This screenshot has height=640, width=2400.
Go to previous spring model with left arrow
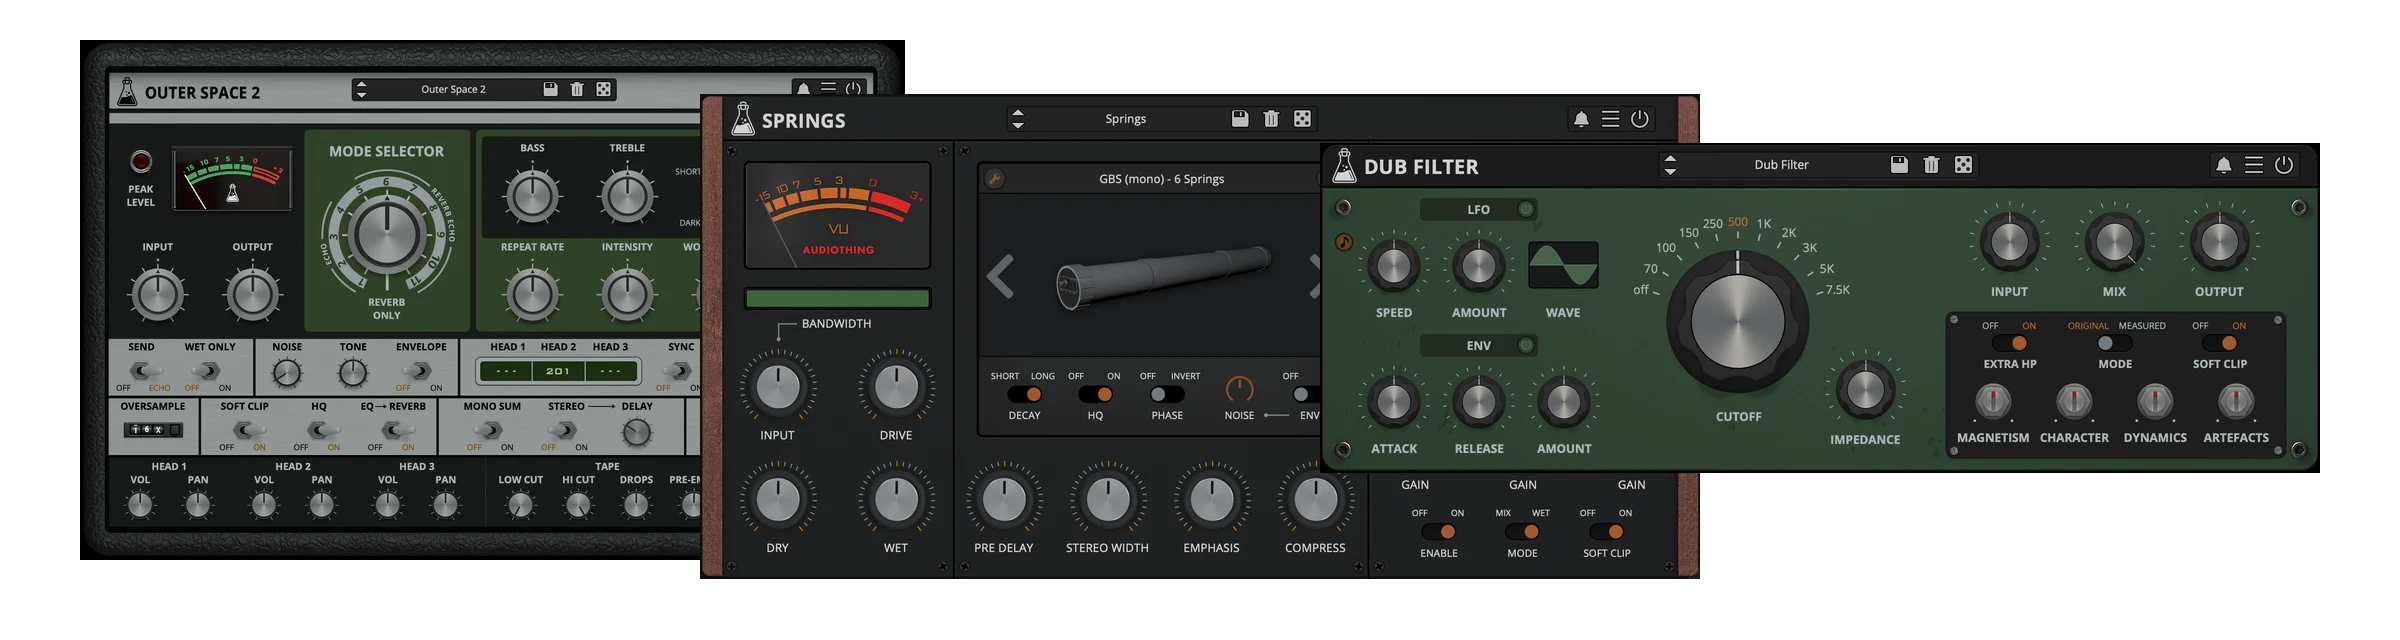click(x=1001, y=277)
